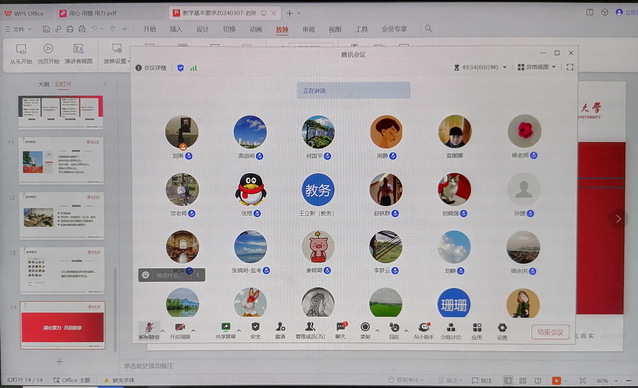Expand the arrow beside 共享屏幕
Screen dimensions: 638x388
click(x=239, y=330)
